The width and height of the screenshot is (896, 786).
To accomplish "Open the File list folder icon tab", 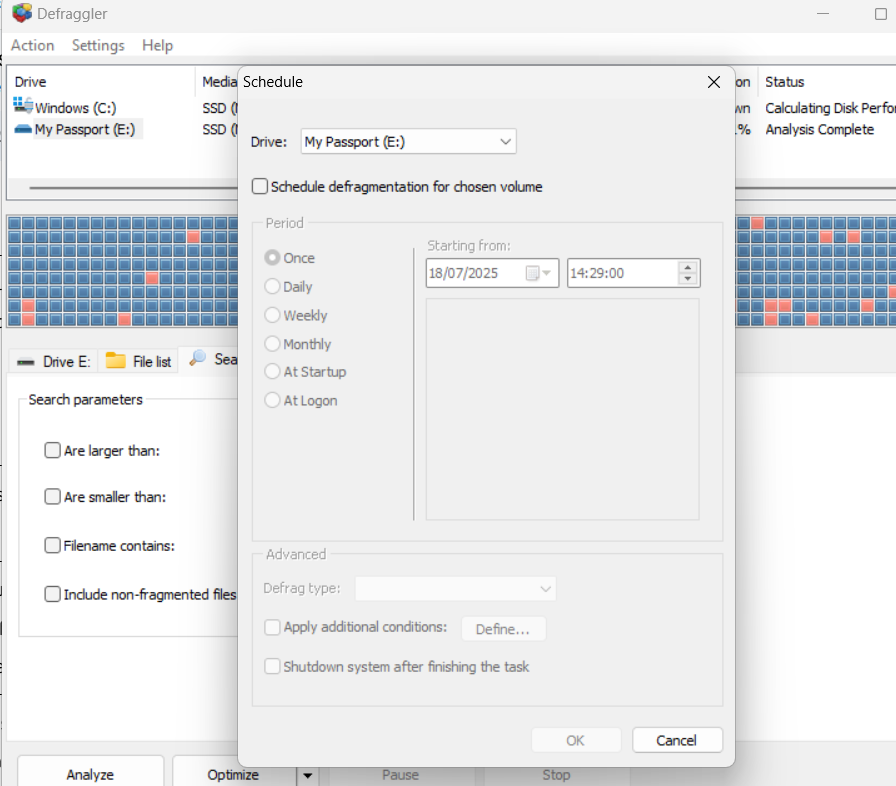I will 116,361.
